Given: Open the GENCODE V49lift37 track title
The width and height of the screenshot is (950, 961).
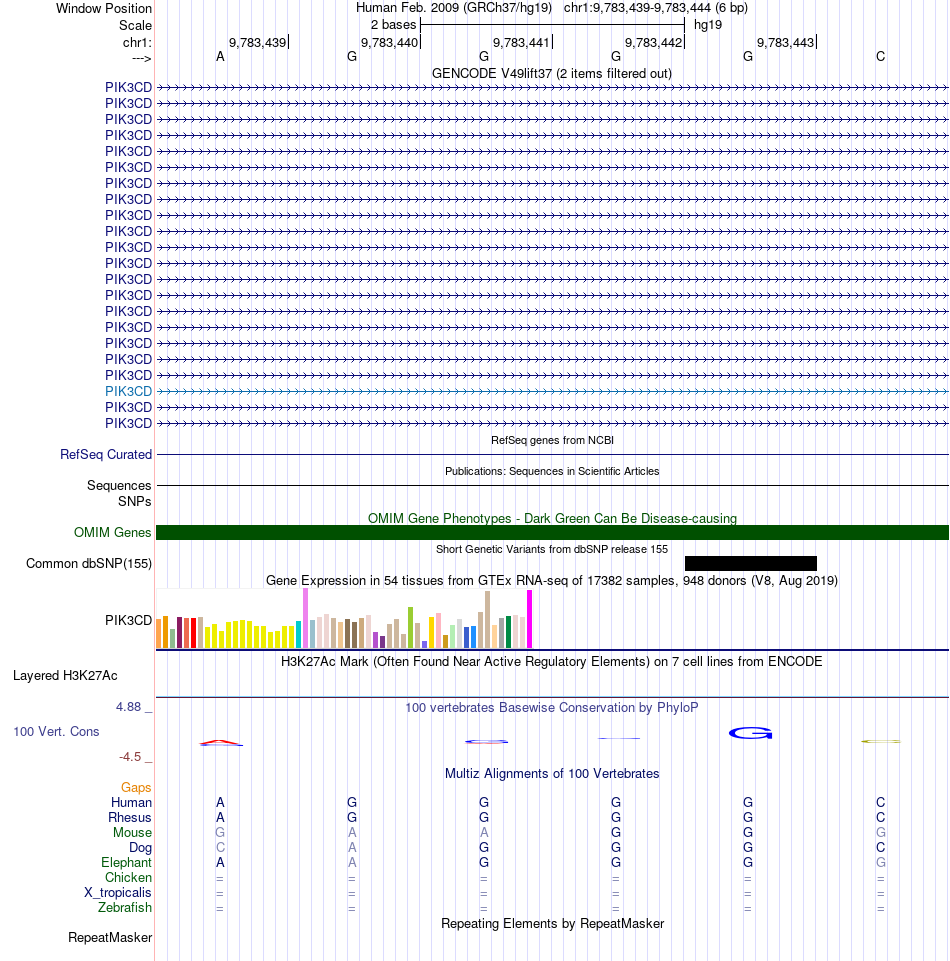Looking at the screenshot, I should 552,74.
